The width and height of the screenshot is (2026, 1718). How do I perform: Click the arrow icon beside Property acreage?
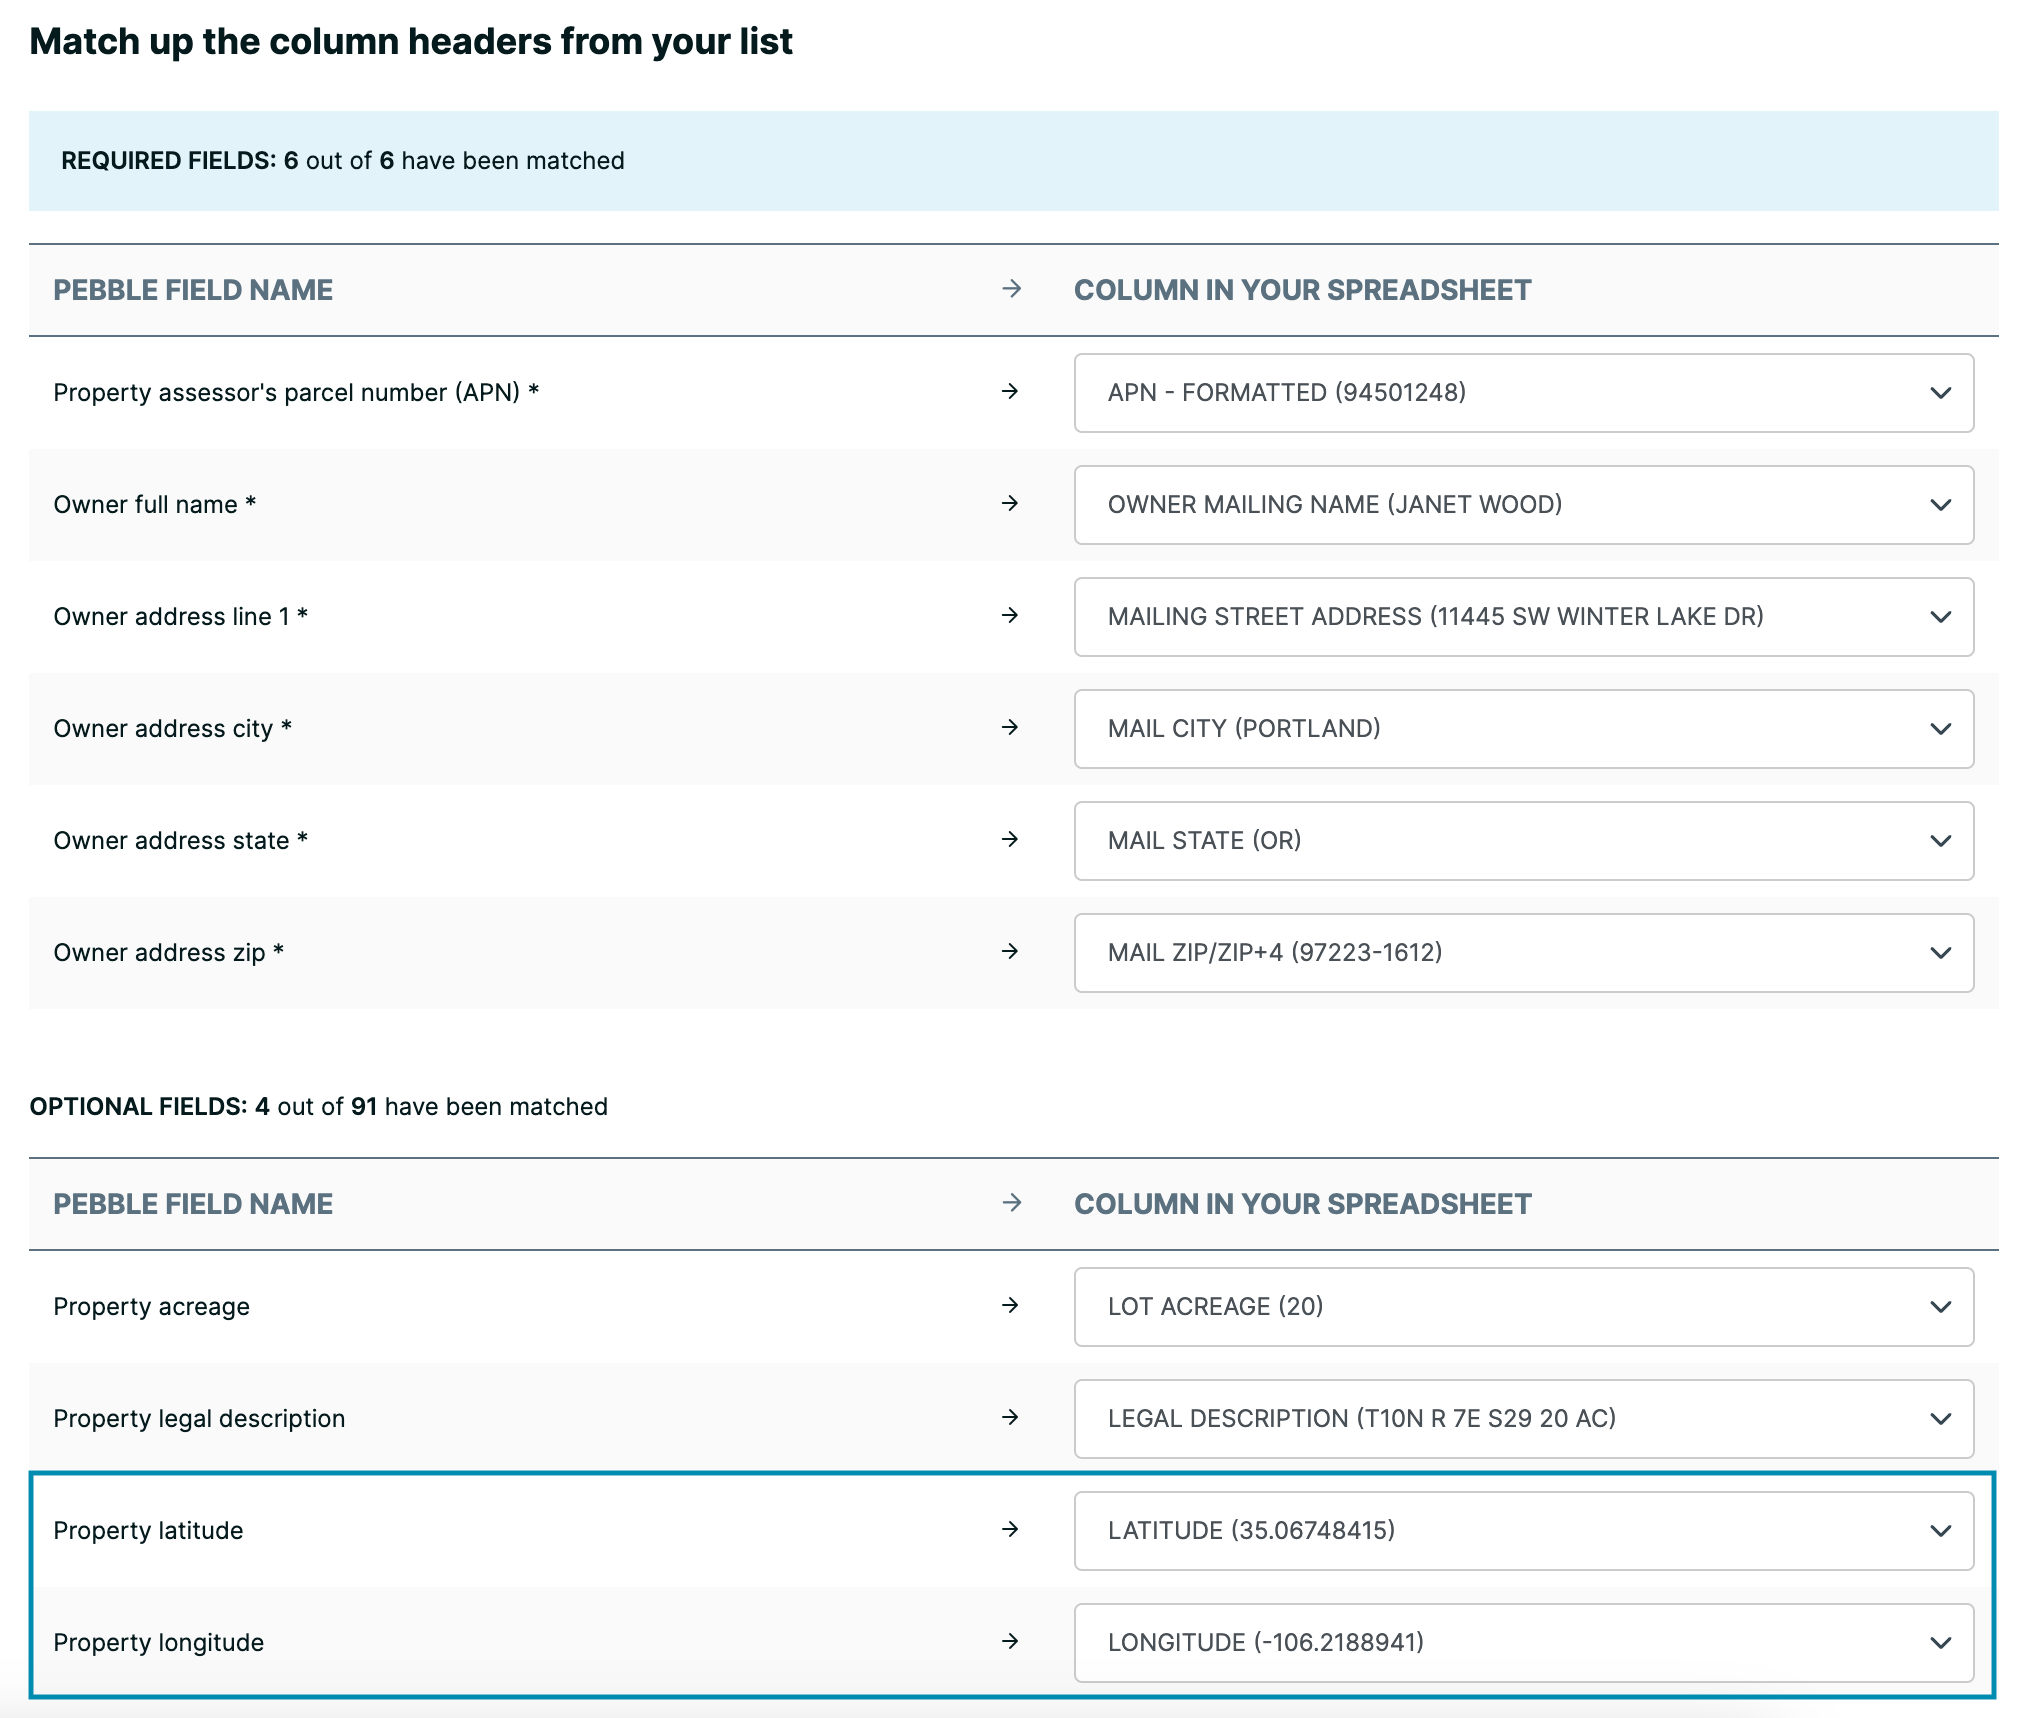click(1010, 1305)
